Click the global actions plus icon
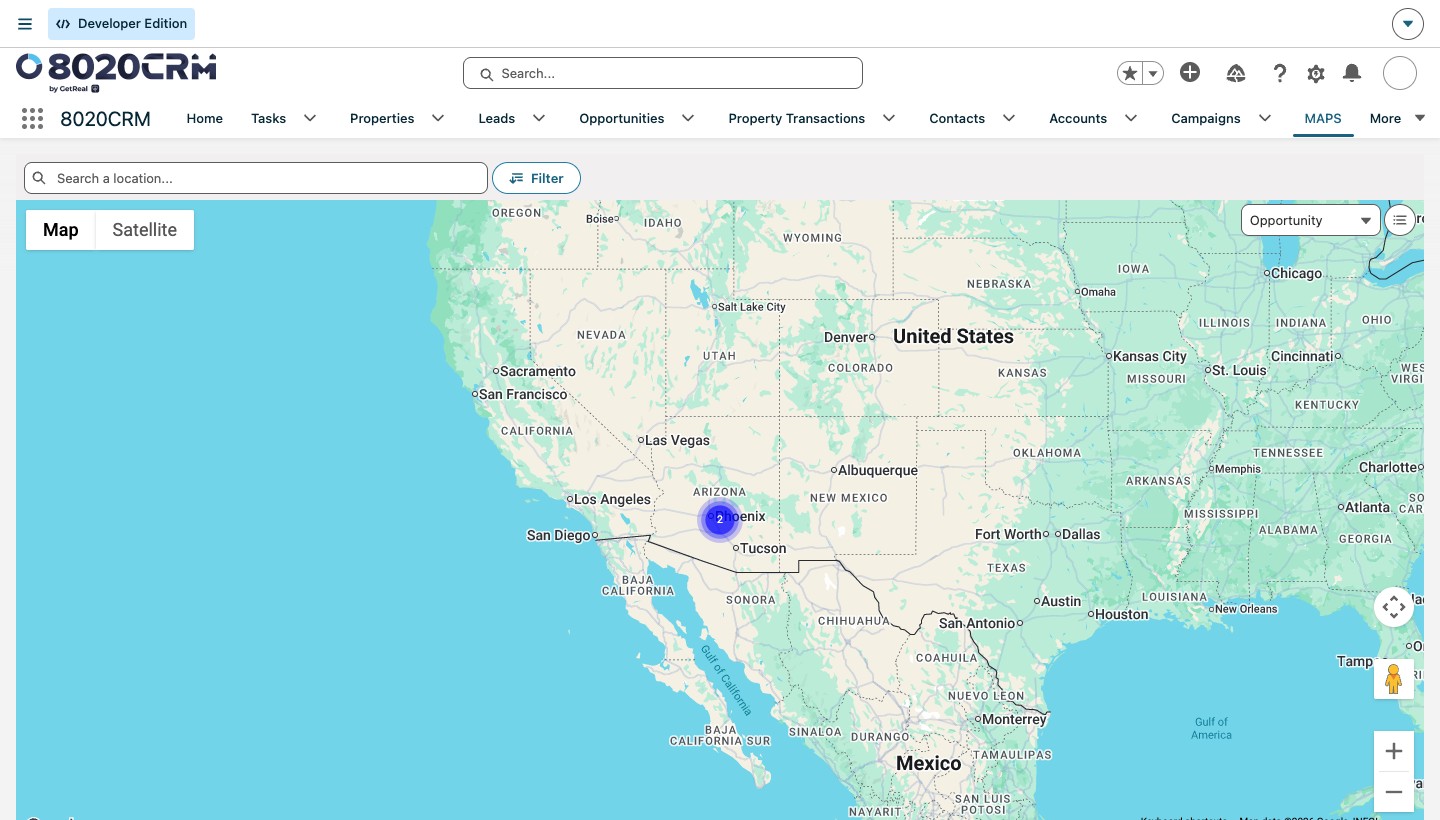 1190,73
